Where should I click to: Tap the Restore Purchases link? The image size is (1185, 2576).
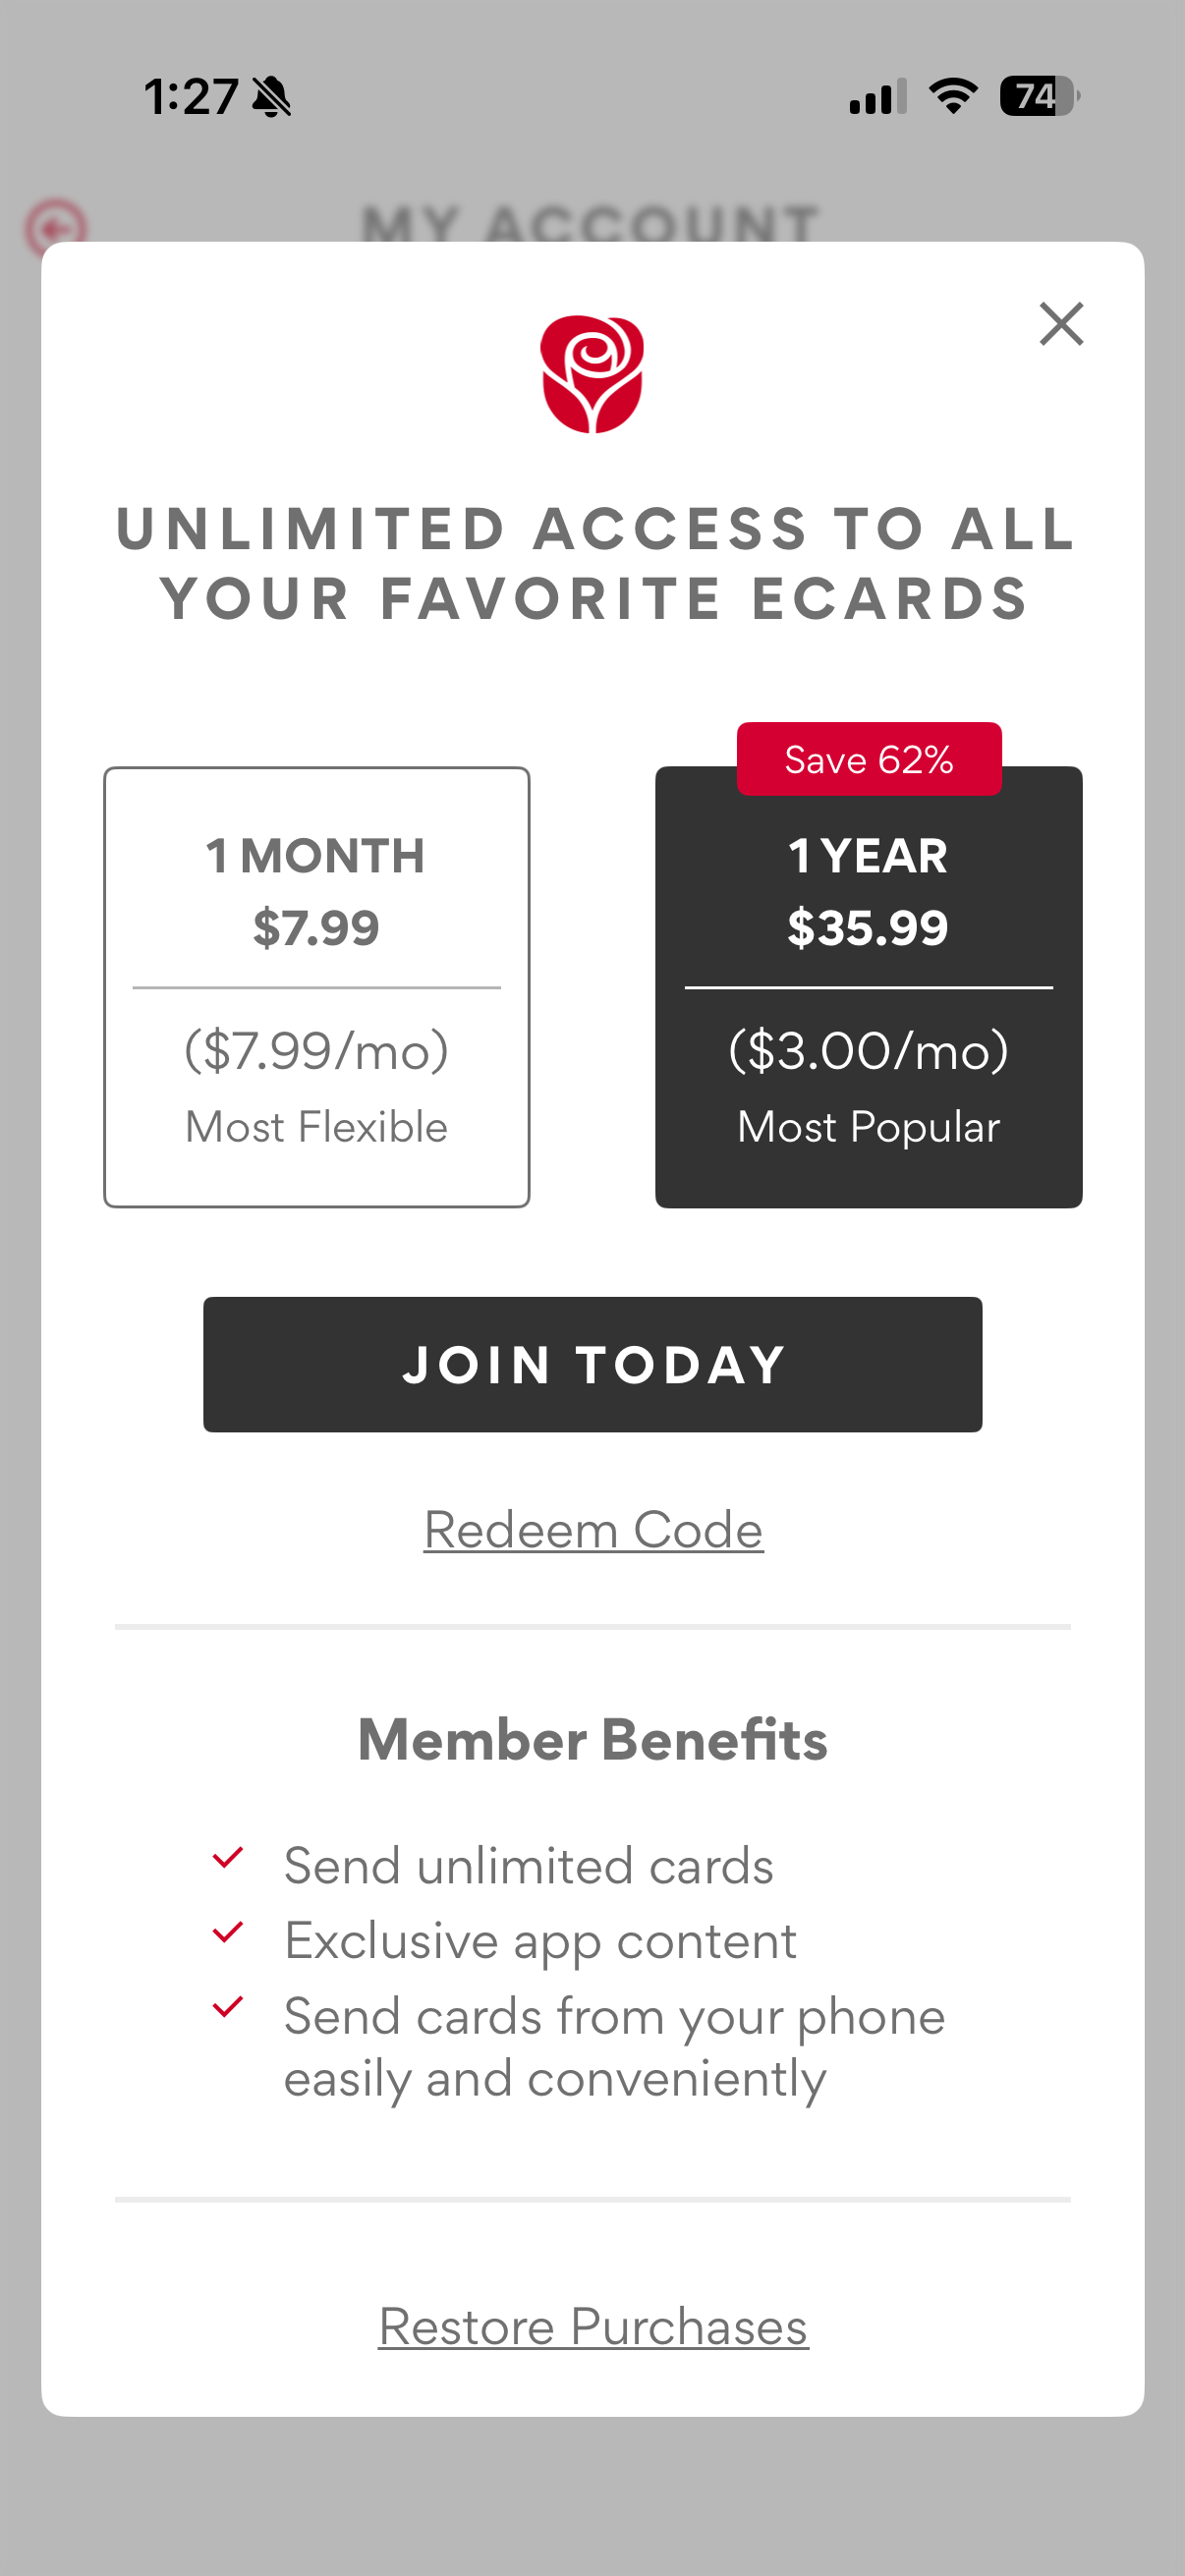click(x=593, y=2326)
